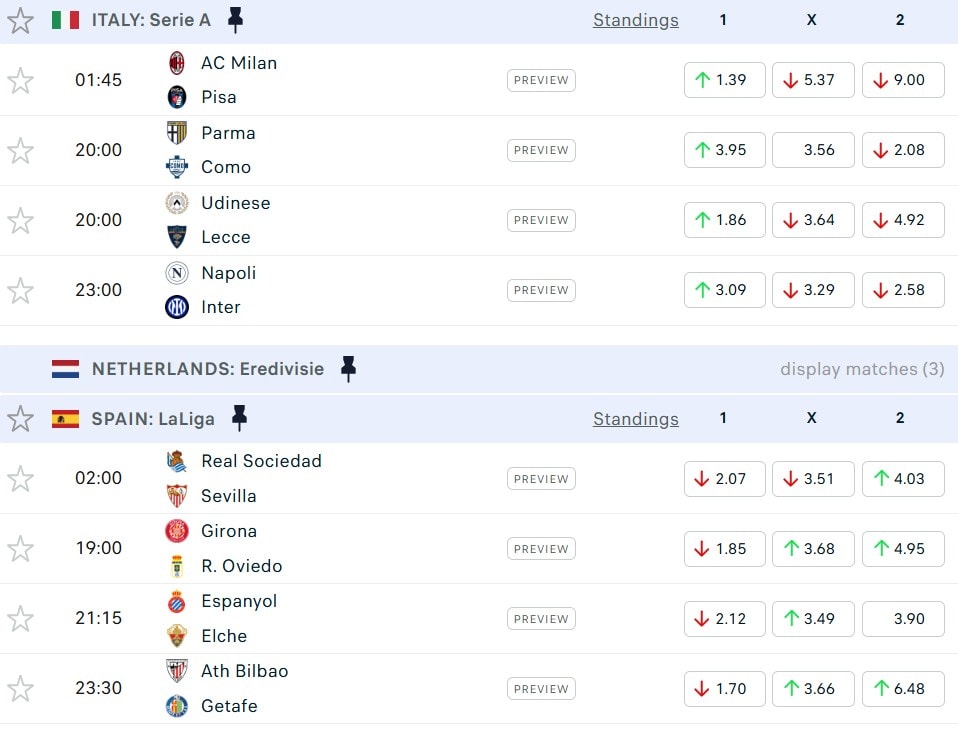
Task: Click the Netherlands Eredivisie pin icon
Action: [x=348, y=369]
